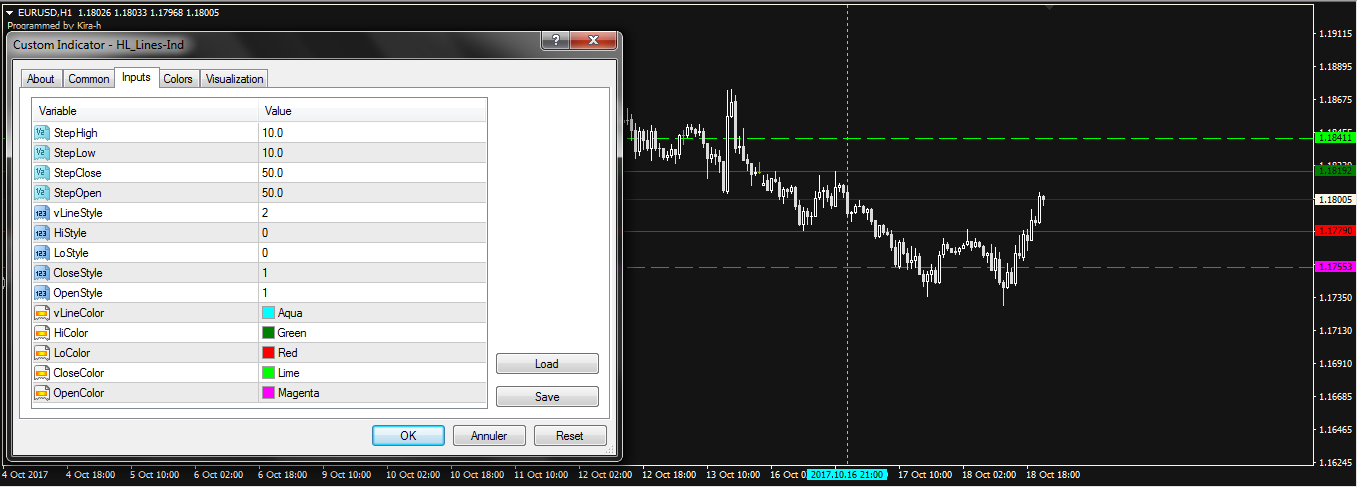Screen dimensions: 1360x488
Task: Switch to the About tab
Action: point(41,79)
